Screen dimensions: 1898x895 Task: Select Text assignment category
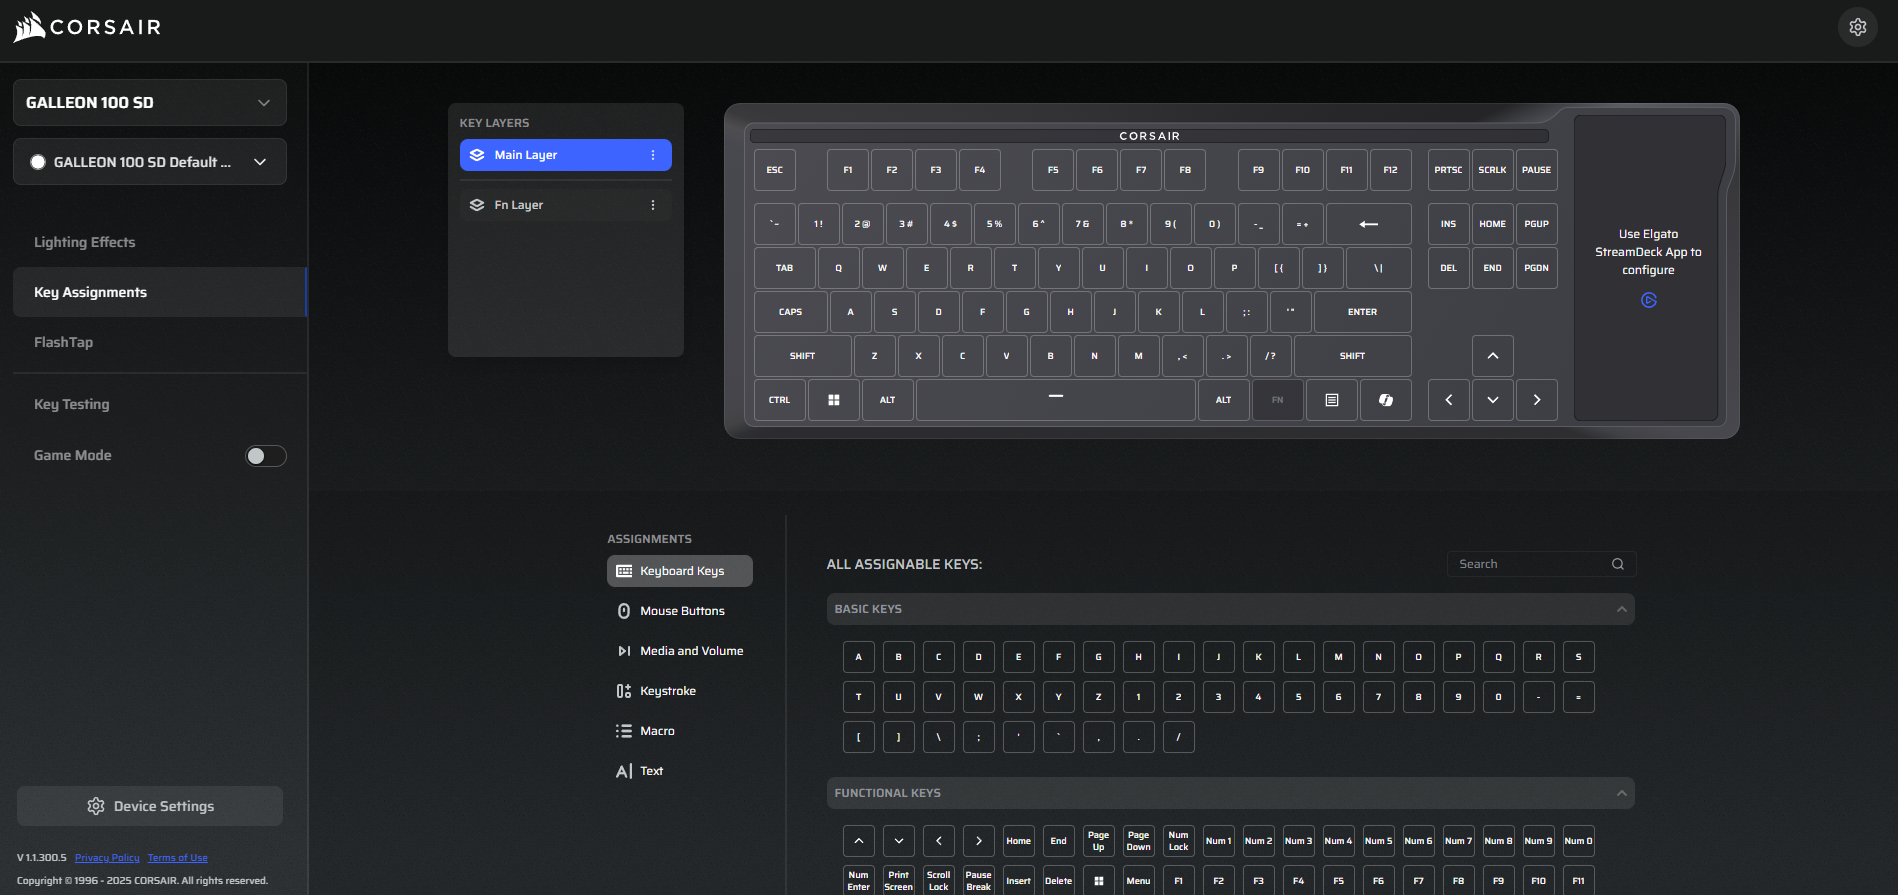pos(680,771)
